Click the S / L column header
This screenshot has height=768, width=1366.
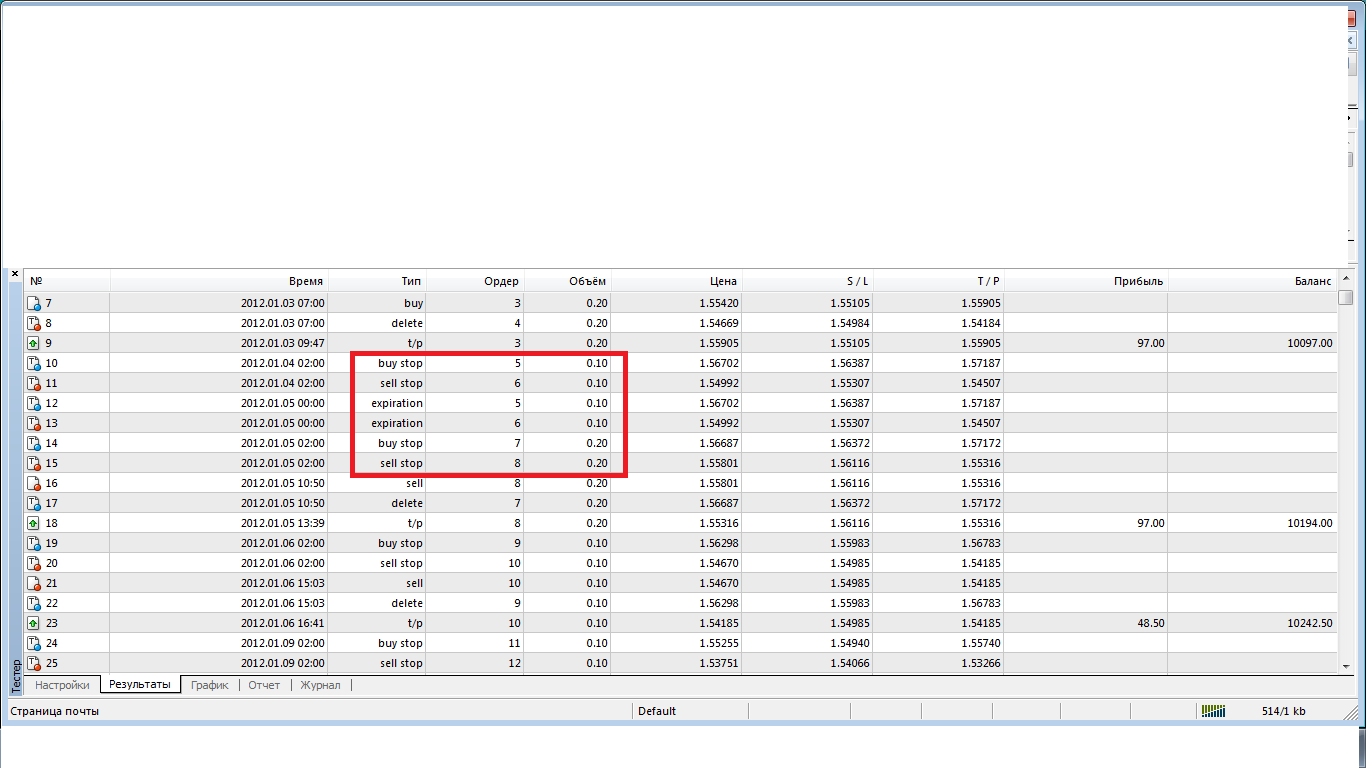pos(807,281)
